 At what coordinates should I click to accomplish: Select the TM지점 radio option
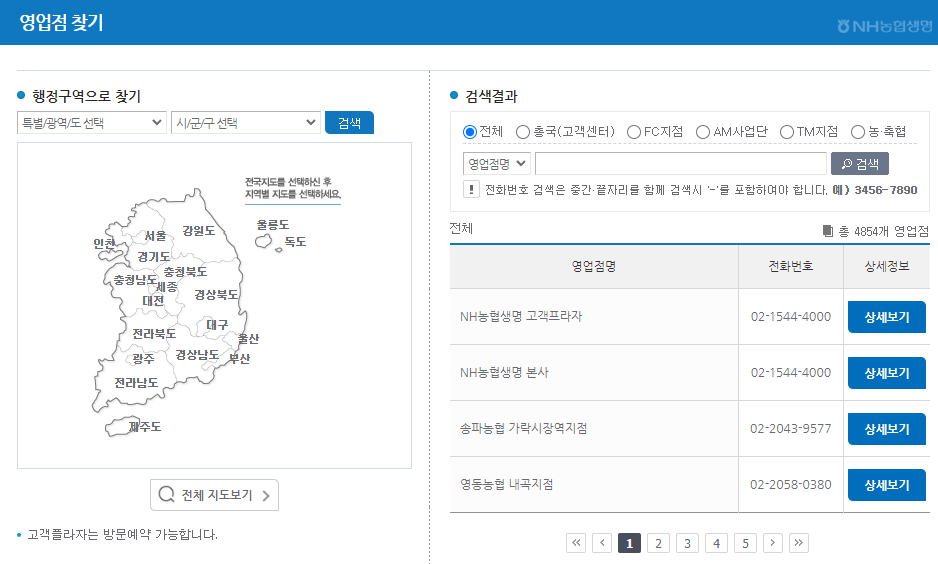787,132
